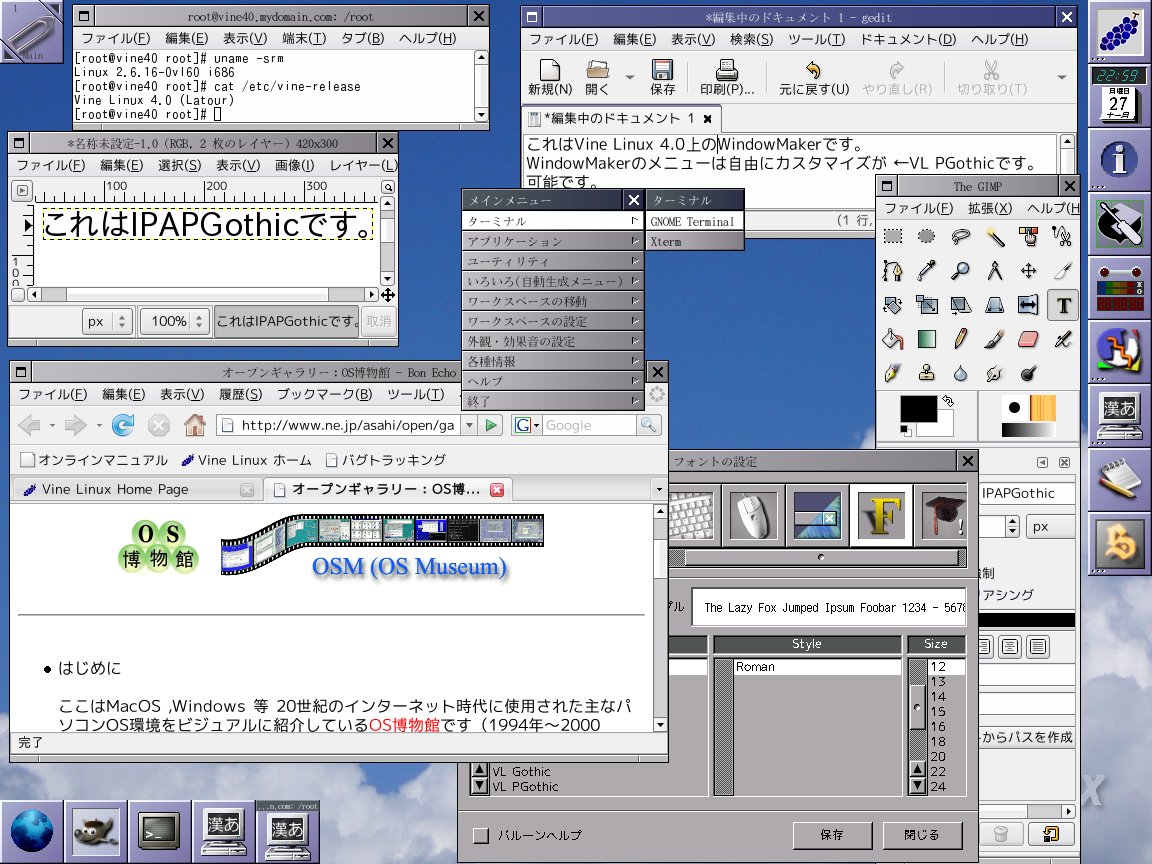
Task: Select the Perspective tool in GIMP
Action: point(995,305)
